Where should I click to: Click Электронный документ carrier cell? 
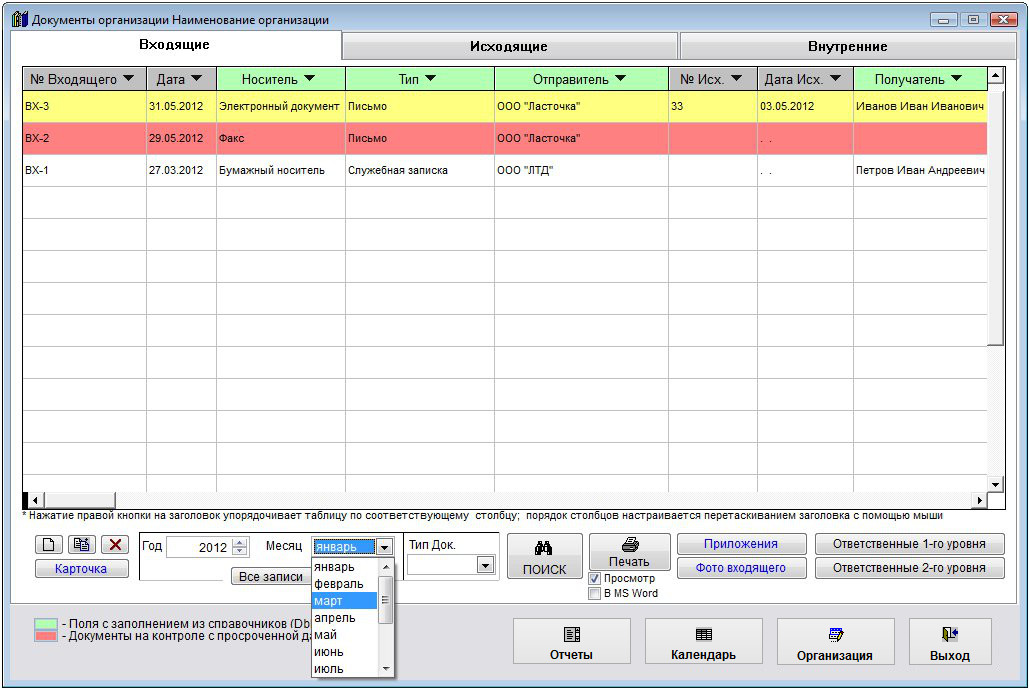281,106
